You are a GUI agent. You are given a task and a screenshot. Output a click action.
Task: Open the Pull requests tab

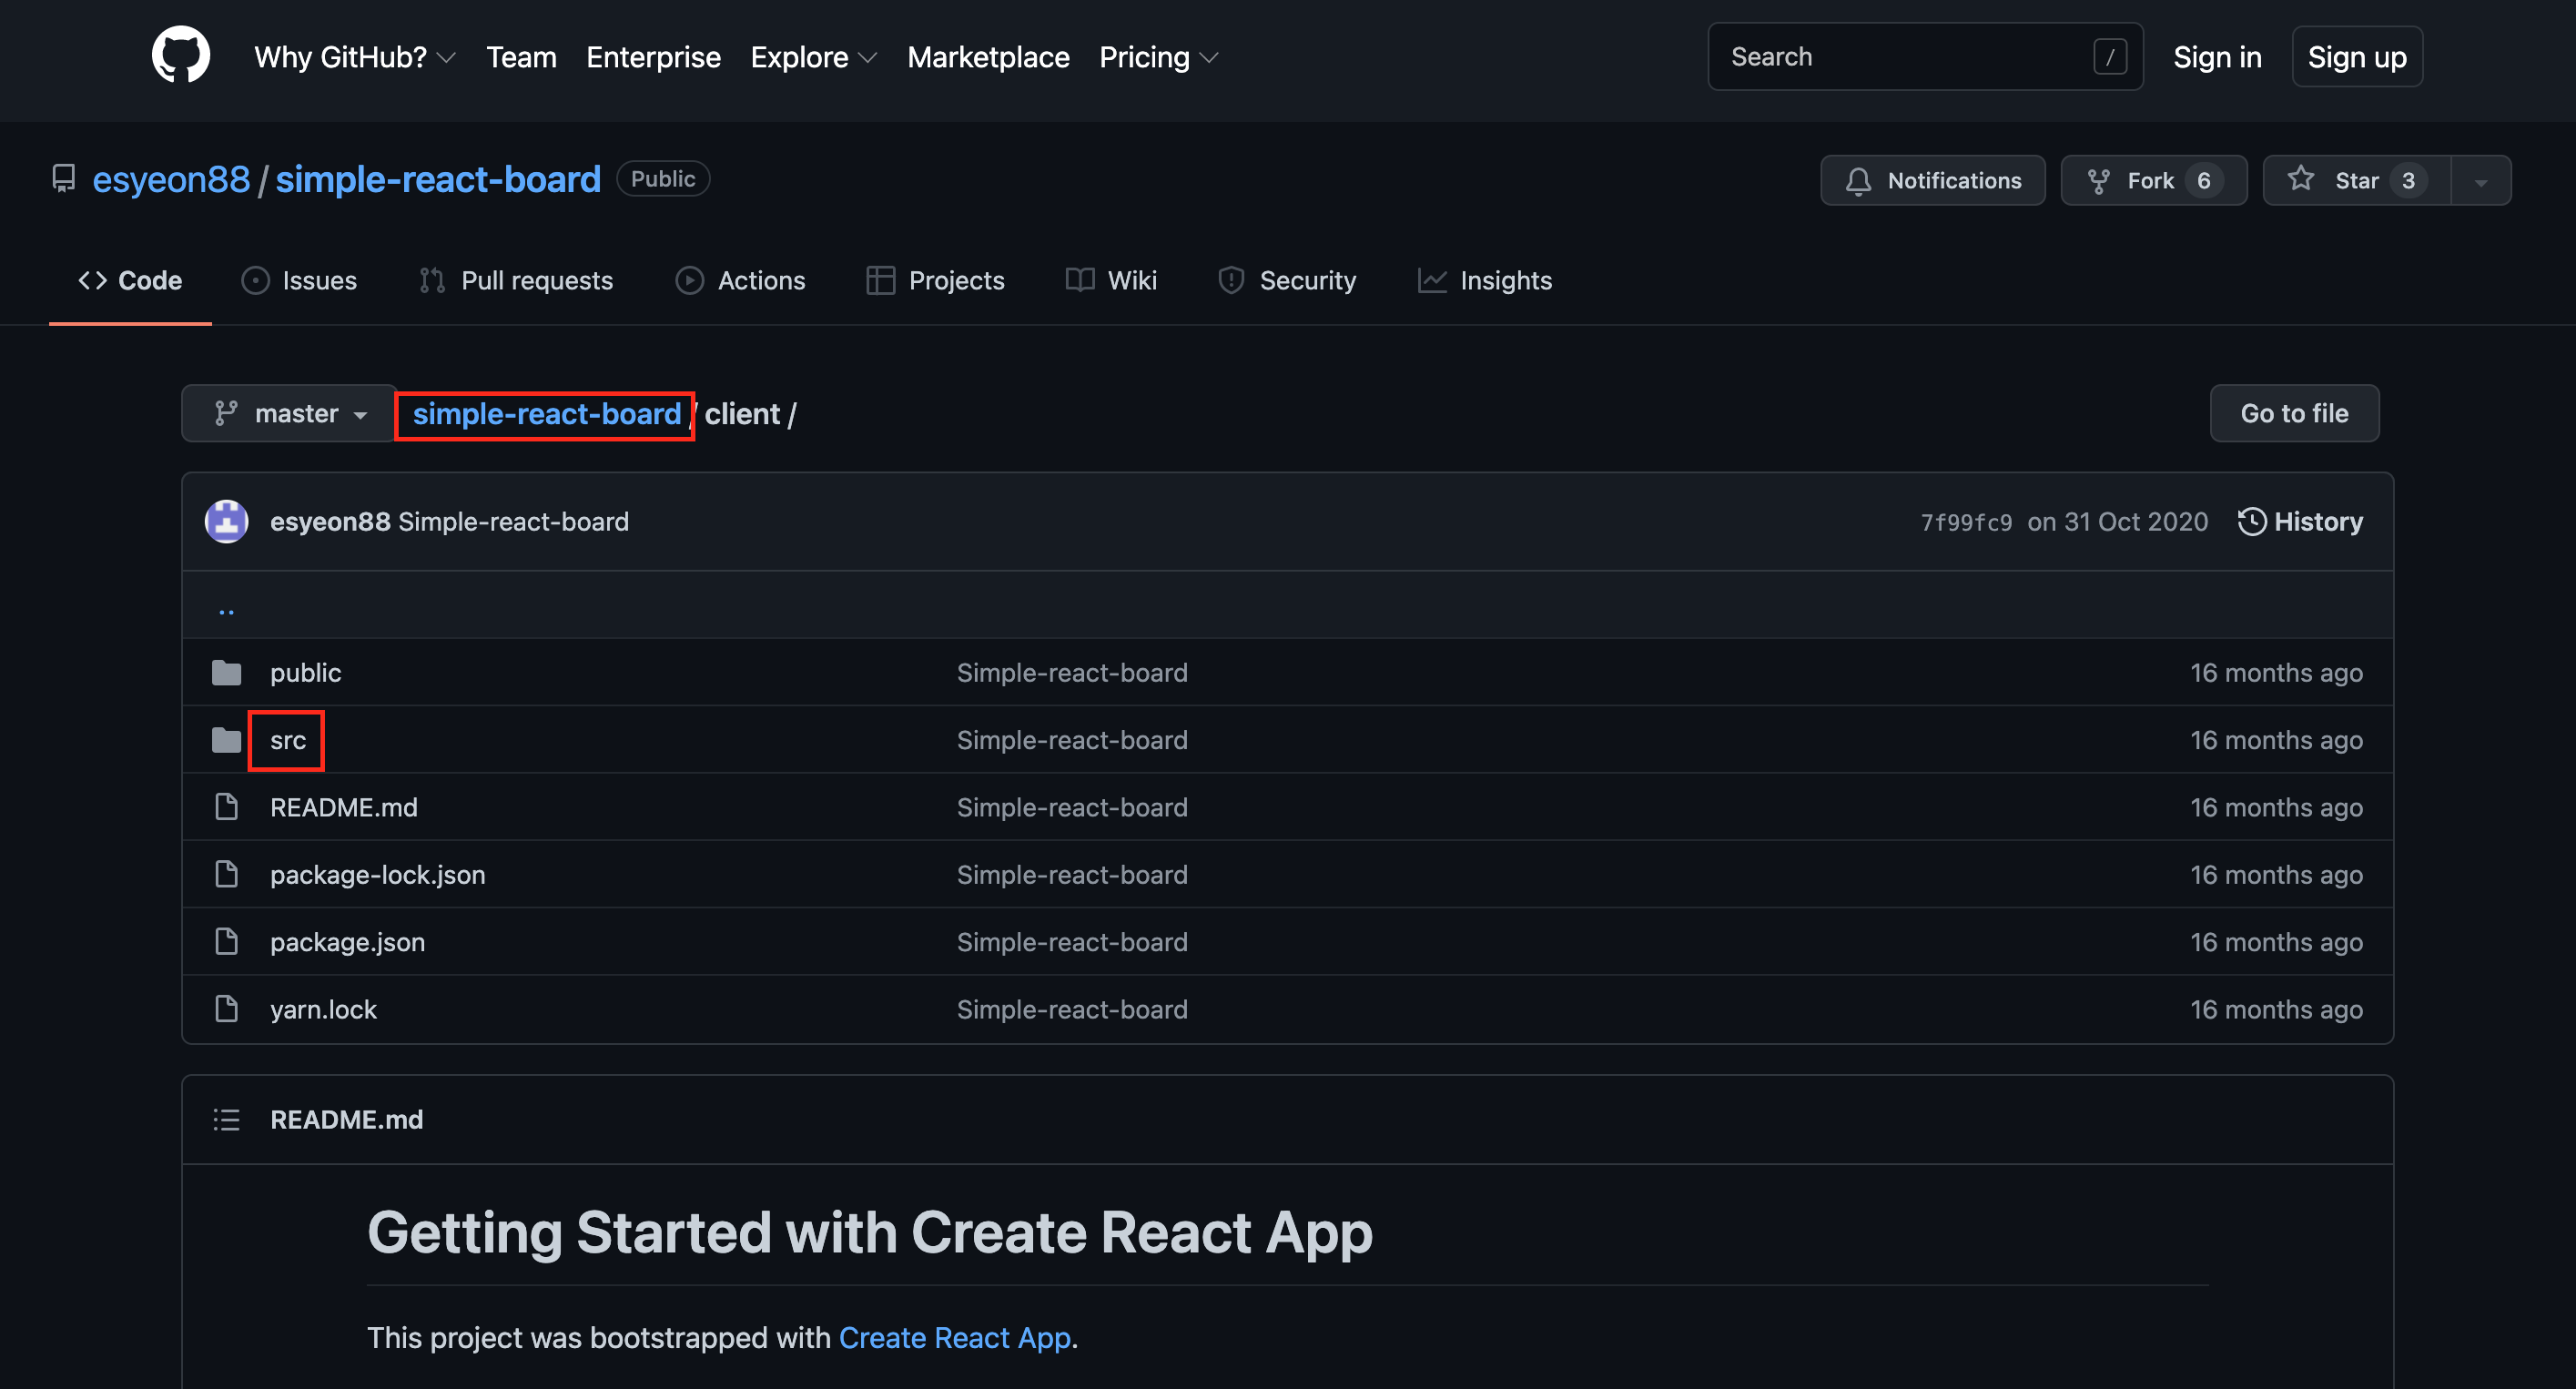pos(516,280)
